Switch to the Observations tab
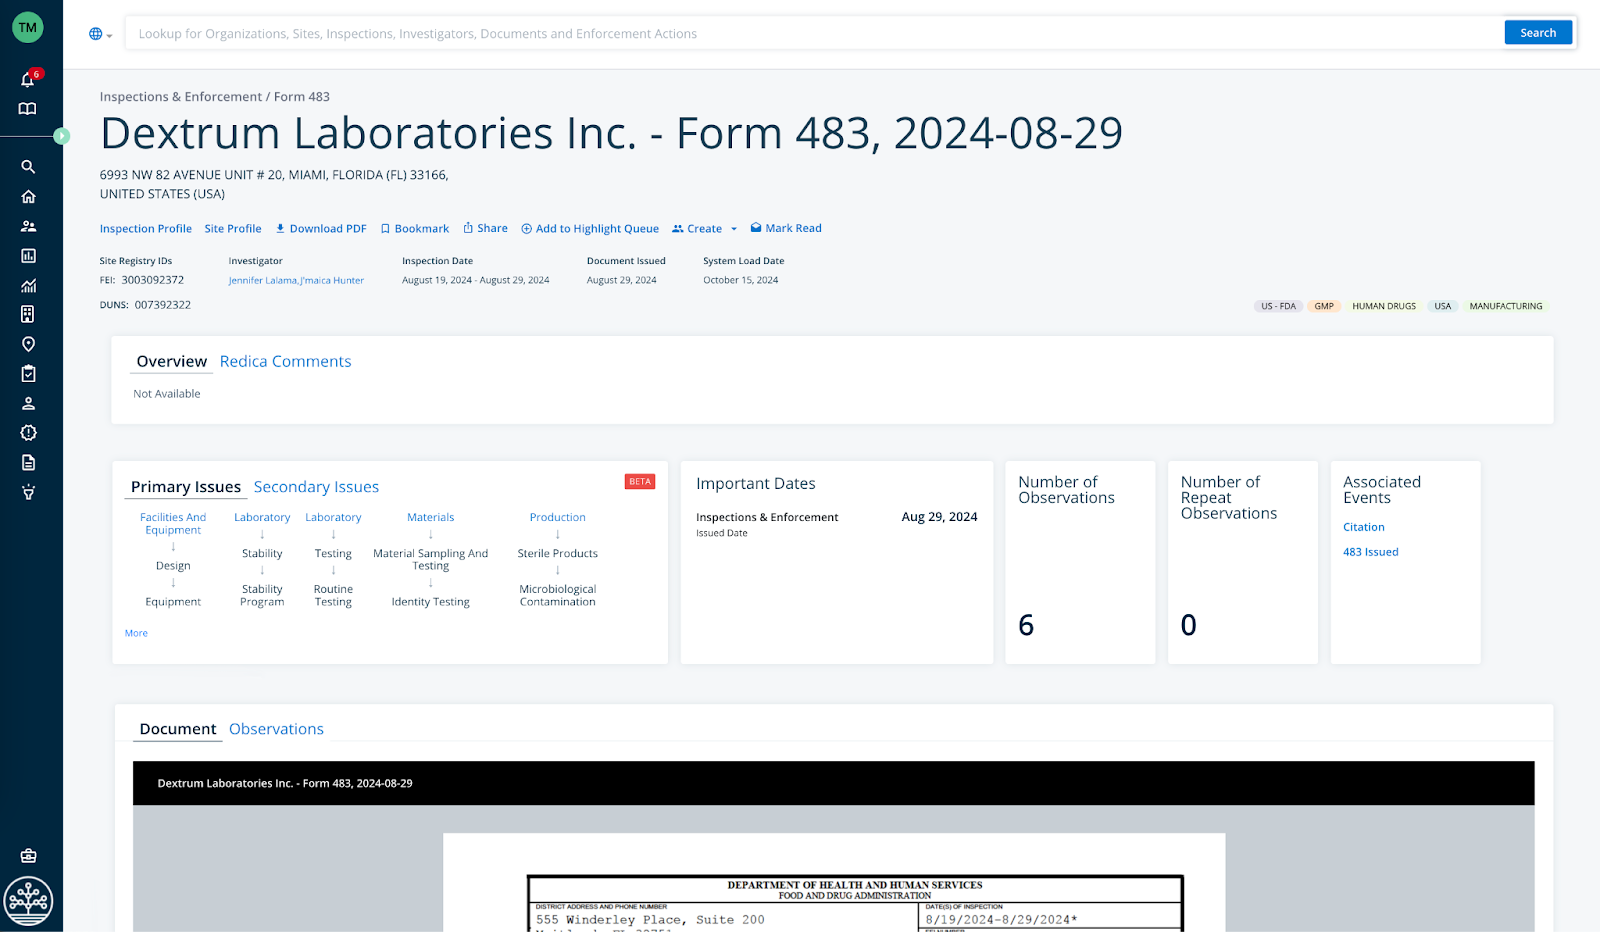This screenshot has width=1600, height=932. click(x=276, y=728)
